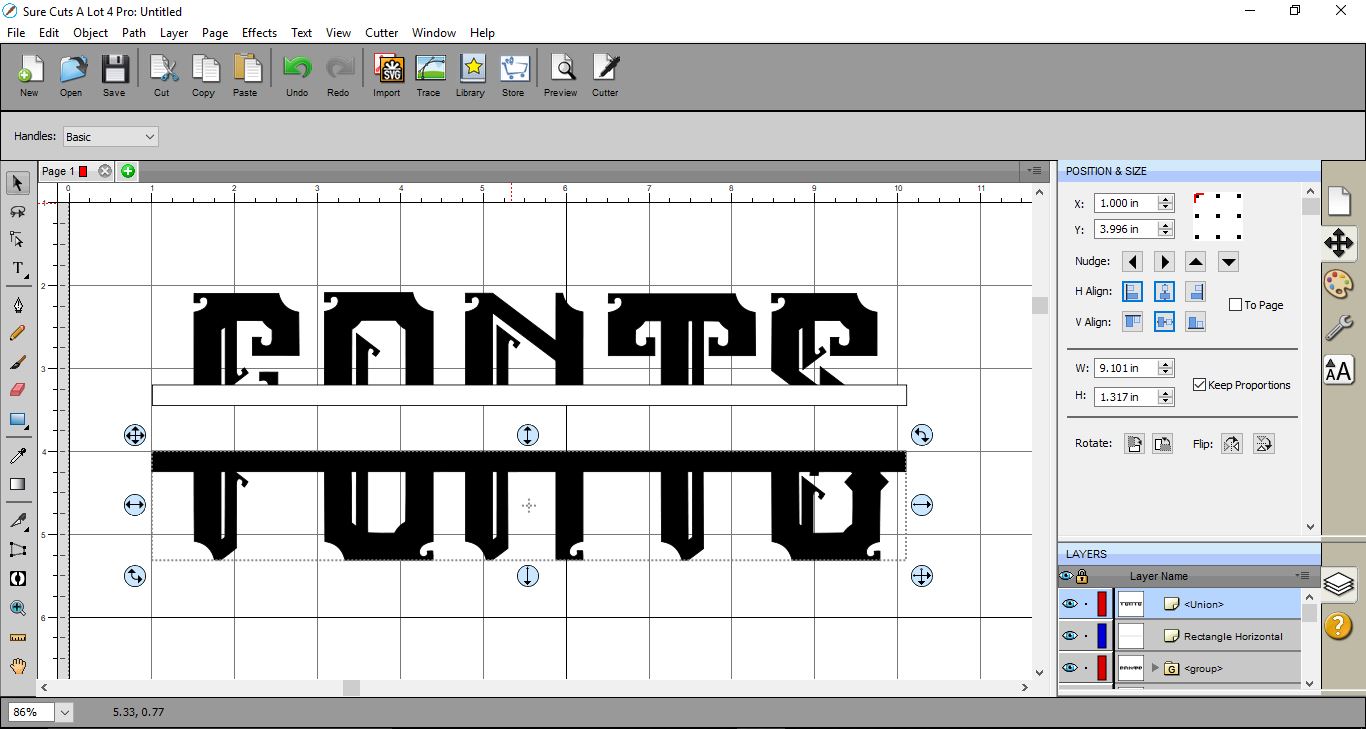Screen dimensions: 1366x729
Task: Activate the Zoom magnifier tool
Action: (18, 608)
